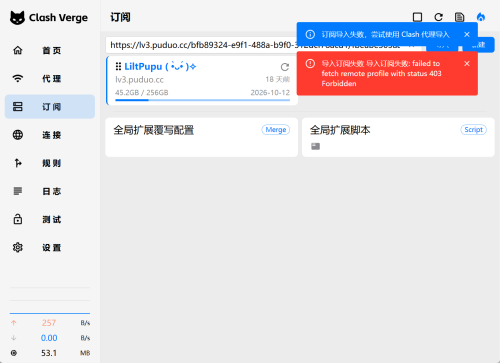Click the 2026-10-12 expiry date
The width and height of the screenshot is (500, 363).
tap(270, 93)
